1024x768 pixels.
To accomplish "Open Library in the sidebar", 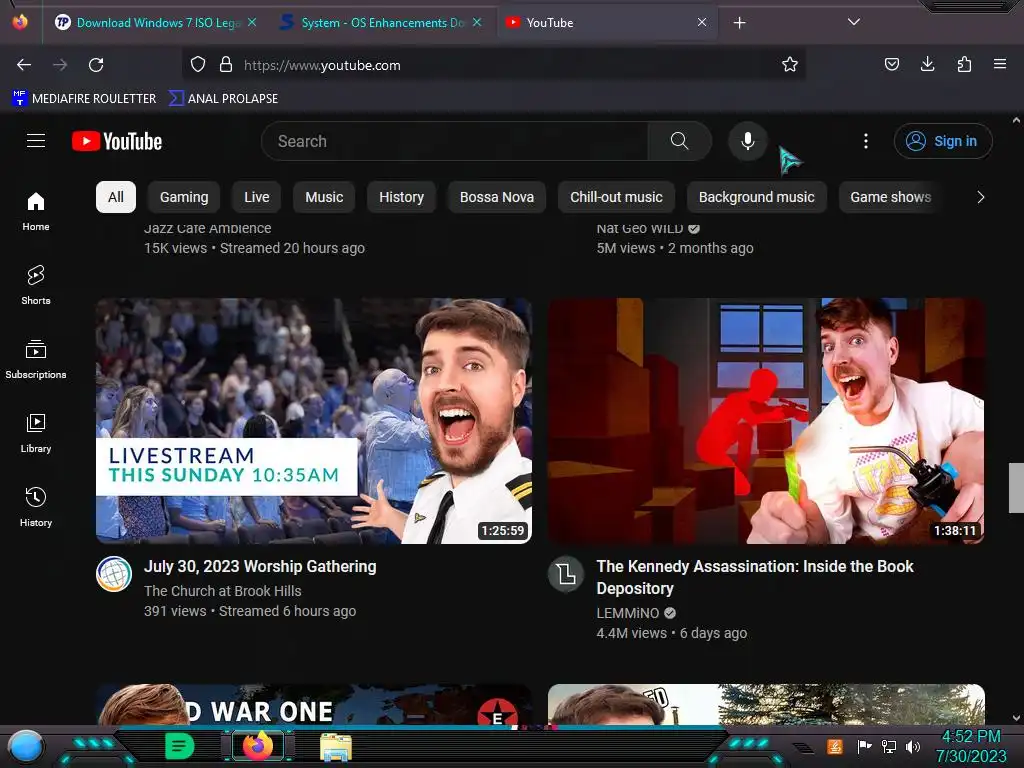I will point(36,432).
